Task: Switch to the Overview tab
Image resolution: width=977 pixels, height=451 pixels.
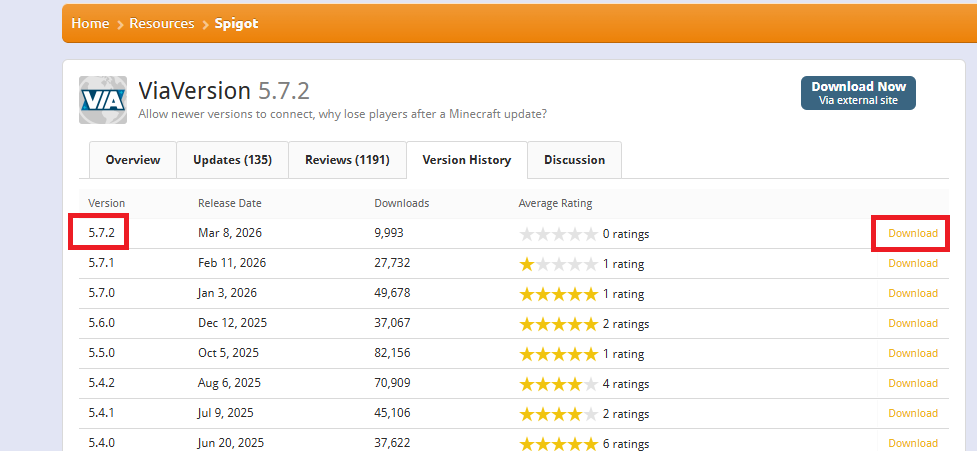Action: tap(133, 160)
